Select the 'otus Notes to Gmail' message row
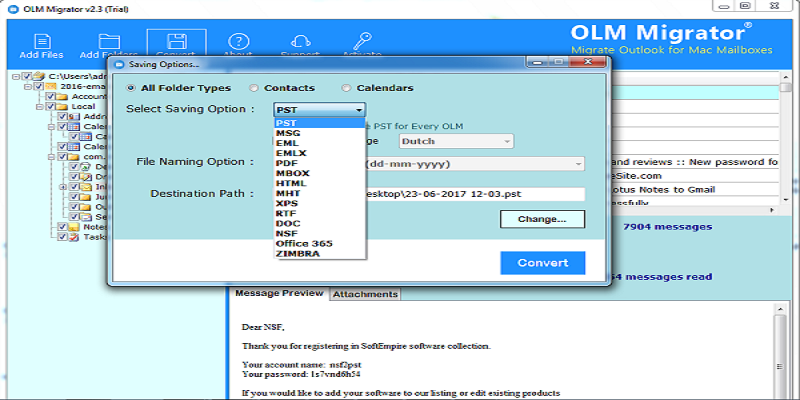This screenshot has width=800, height=400. tap(694, 189)
